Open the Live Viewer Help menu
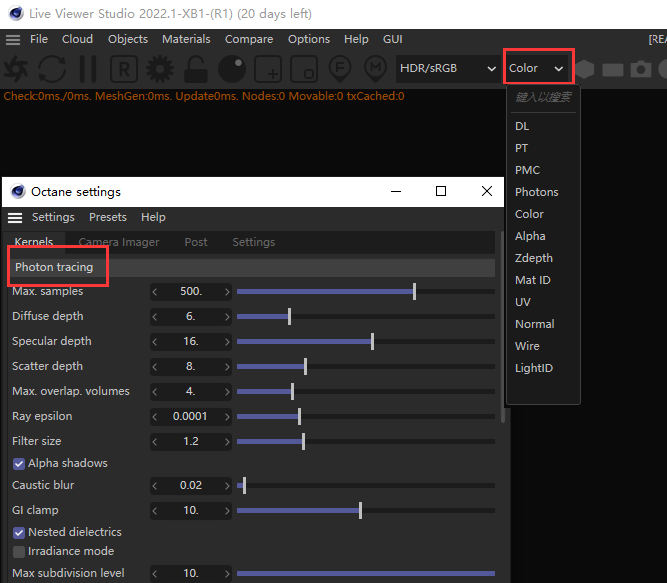This screenshot has width=667, height=583. [x=356, y=39]
